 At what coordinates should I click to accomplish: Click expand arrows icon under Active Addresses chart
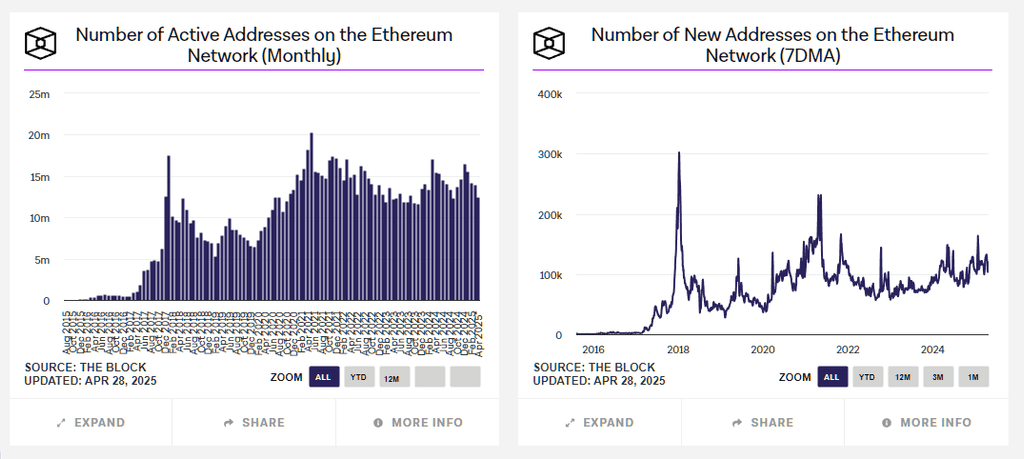(61, 423)
